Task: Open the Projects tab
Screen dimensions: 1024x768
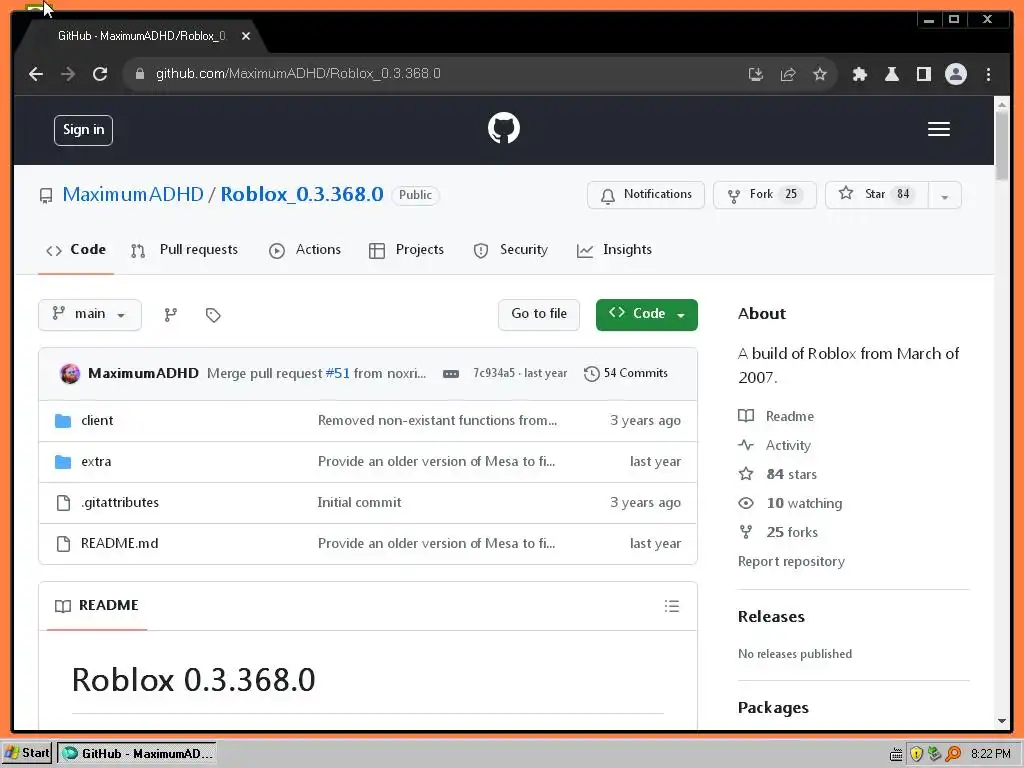Action: [x=406, y=250]
